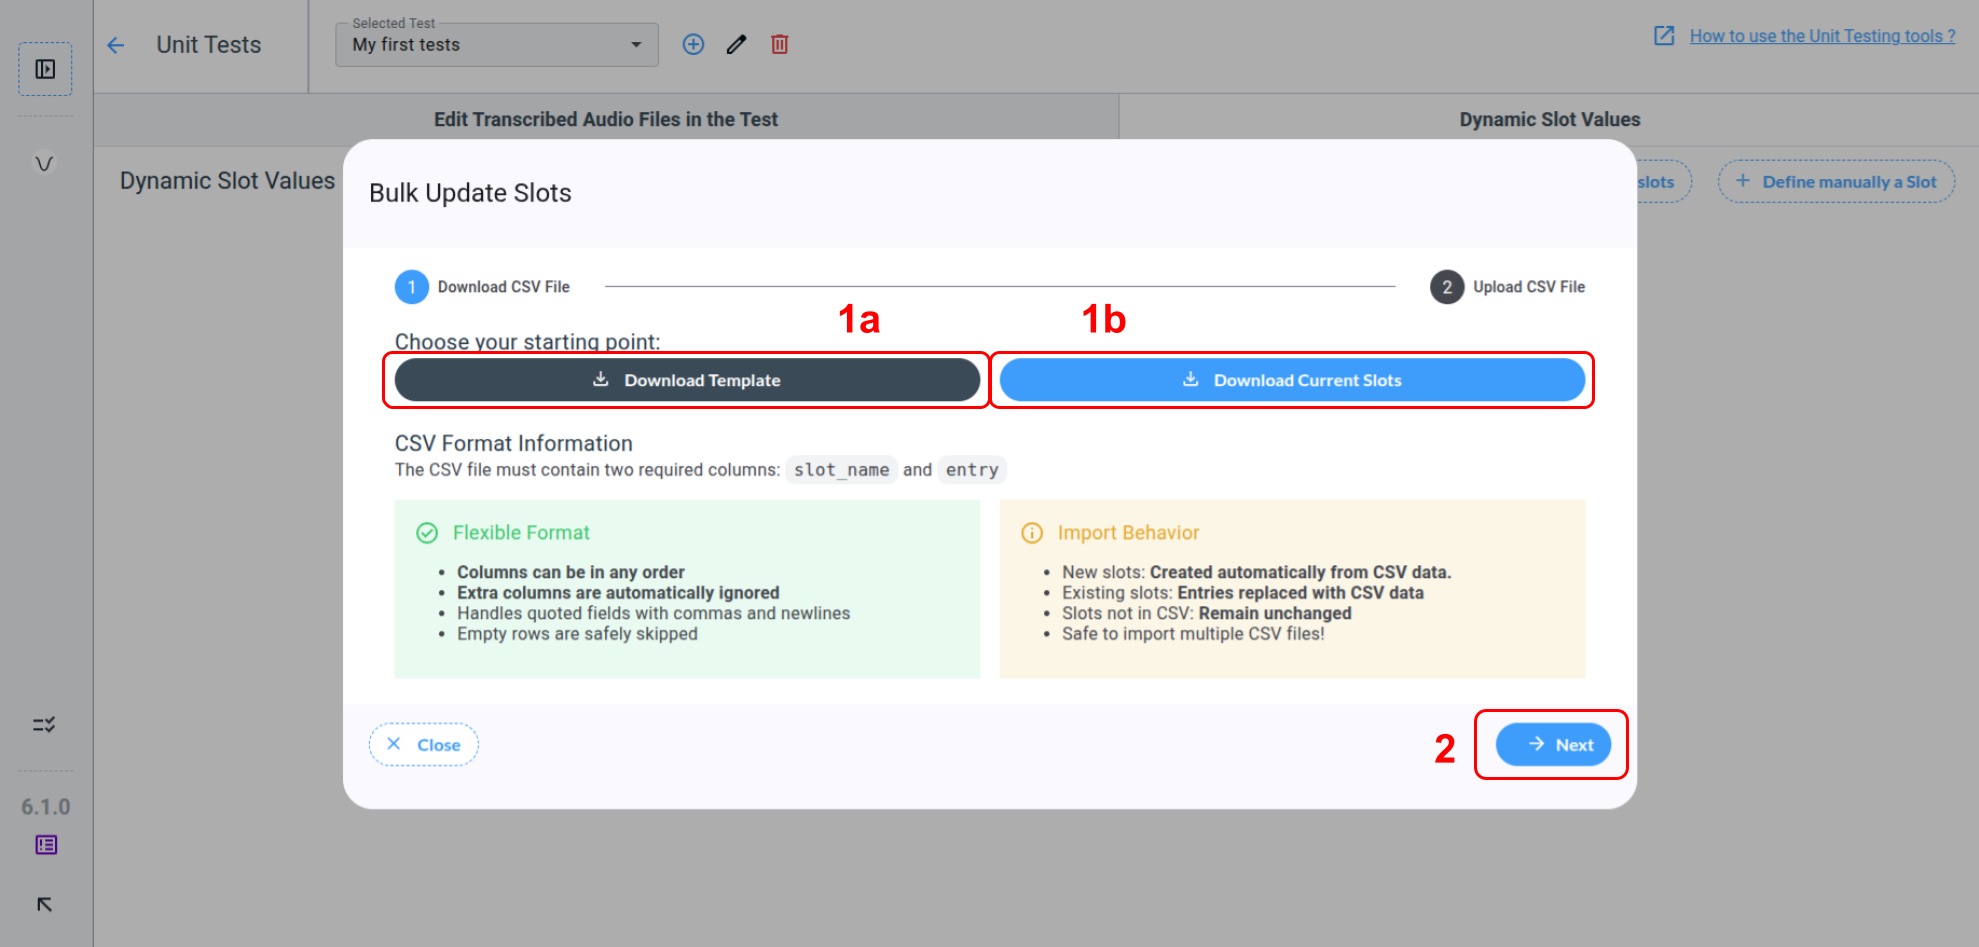Image resolution: width=1979 pixels, height=947 pixels.
Task: Click step 2 circle labeled Upload CSV File
Action: pos(1446,287)
